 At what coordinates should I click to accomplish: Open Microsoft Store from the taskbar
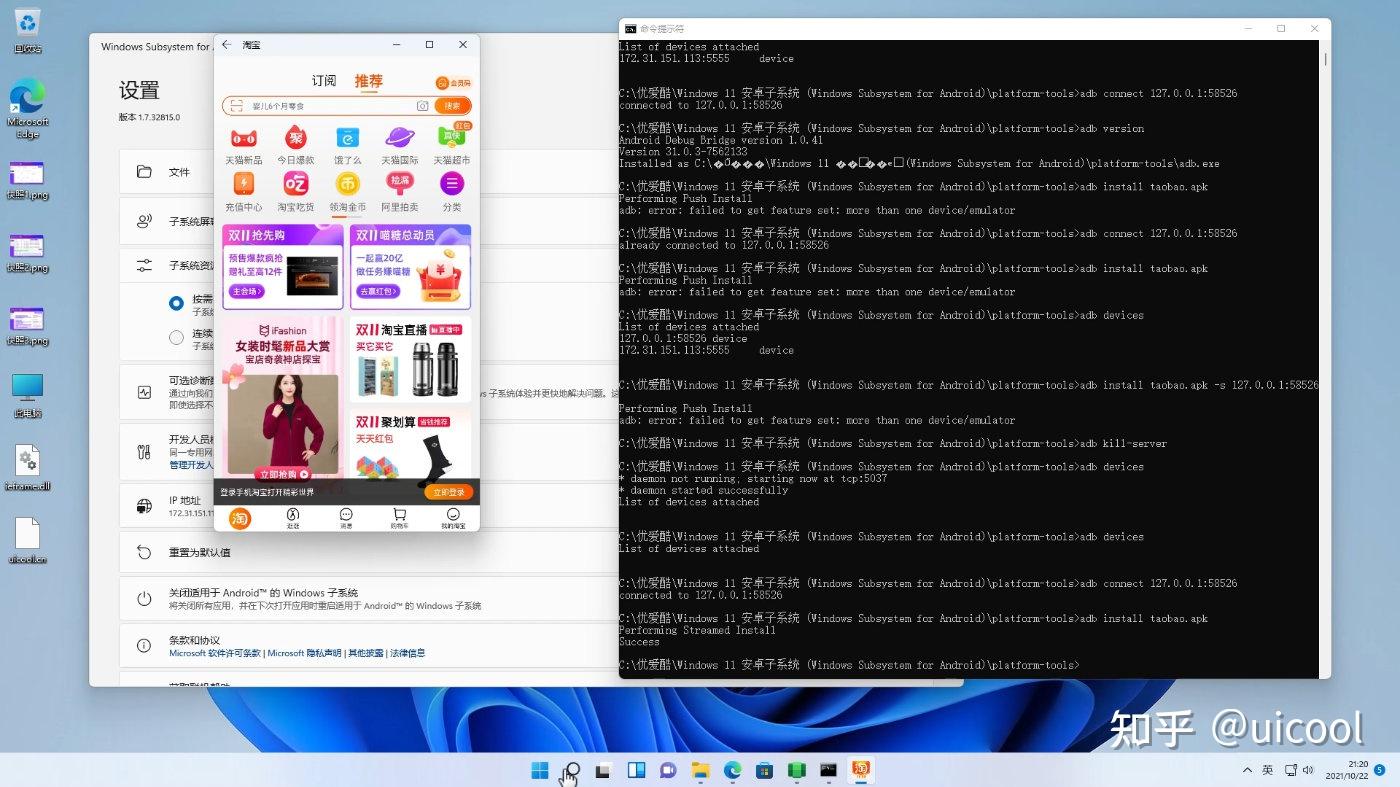pyautogui.click(x=764, y=770)
